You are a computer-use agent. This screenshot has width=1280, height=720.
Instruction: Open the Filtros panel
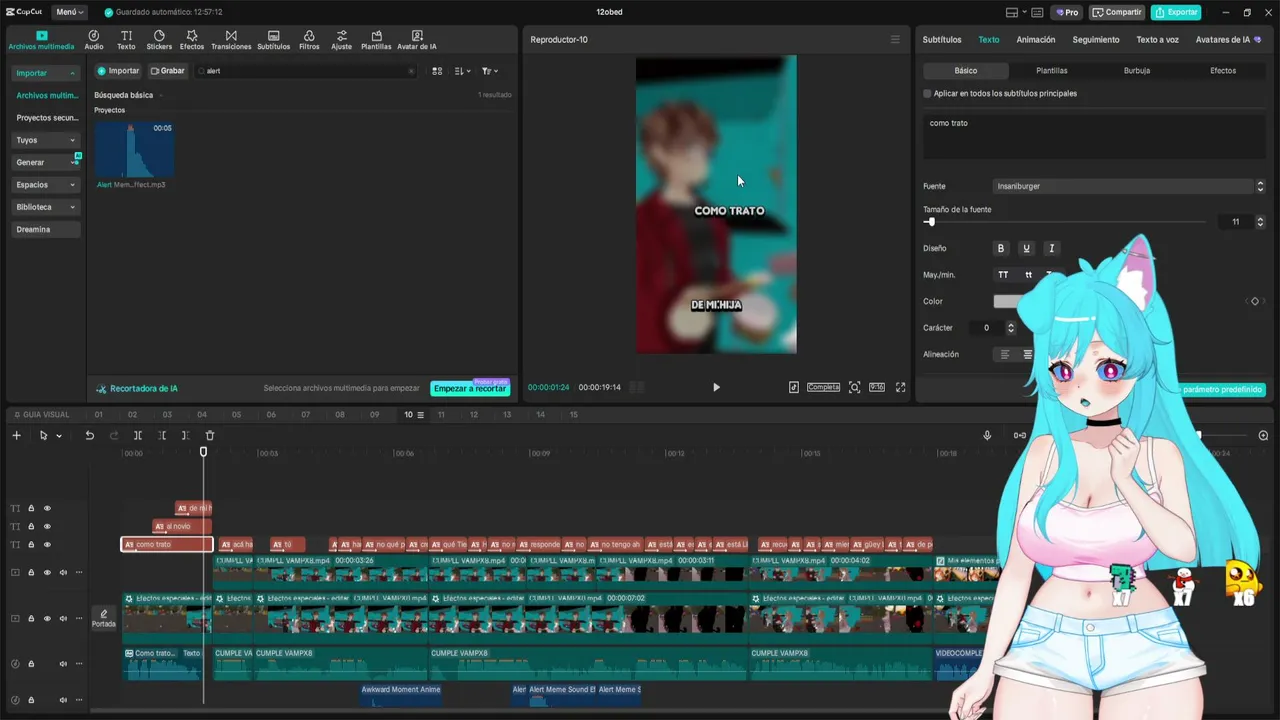[x=309, y=40]
